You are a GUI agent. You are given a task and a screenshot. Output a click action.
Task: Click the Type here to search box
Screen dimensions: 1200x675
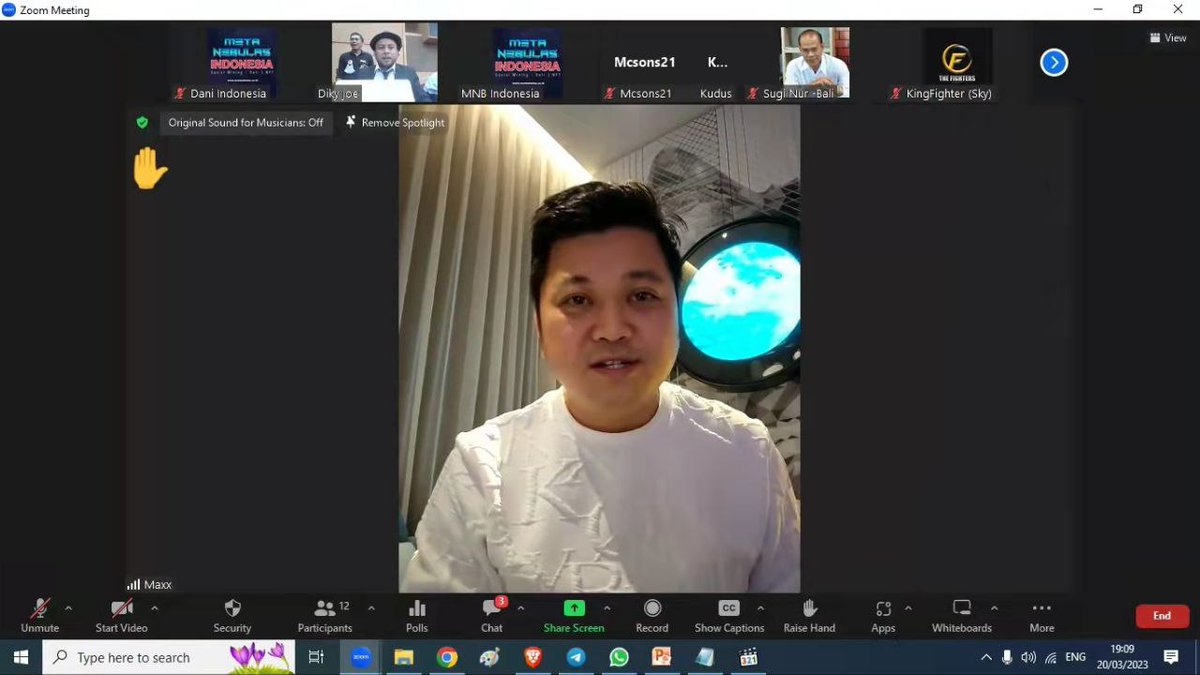[x=168, y=657]
